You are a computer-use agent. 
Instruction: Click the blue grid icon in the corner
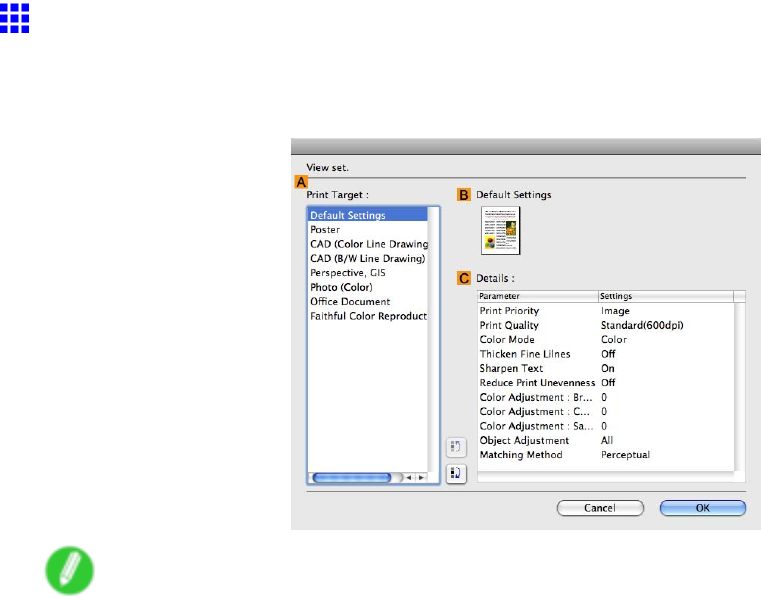15,18
